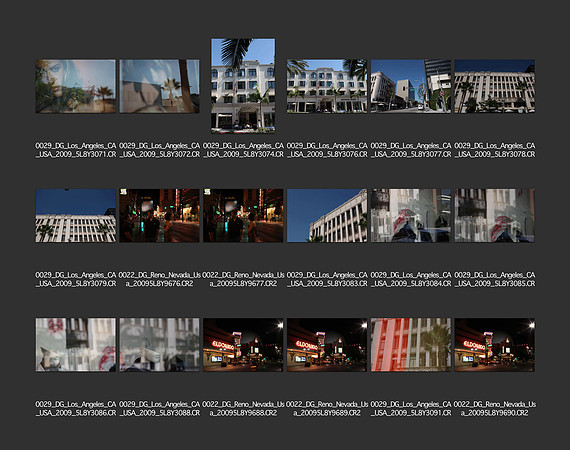Screen dimensions: 570x450
Task: Select the thumbnail for image 5L8Y3078
Action: click(x=494, y=86)
